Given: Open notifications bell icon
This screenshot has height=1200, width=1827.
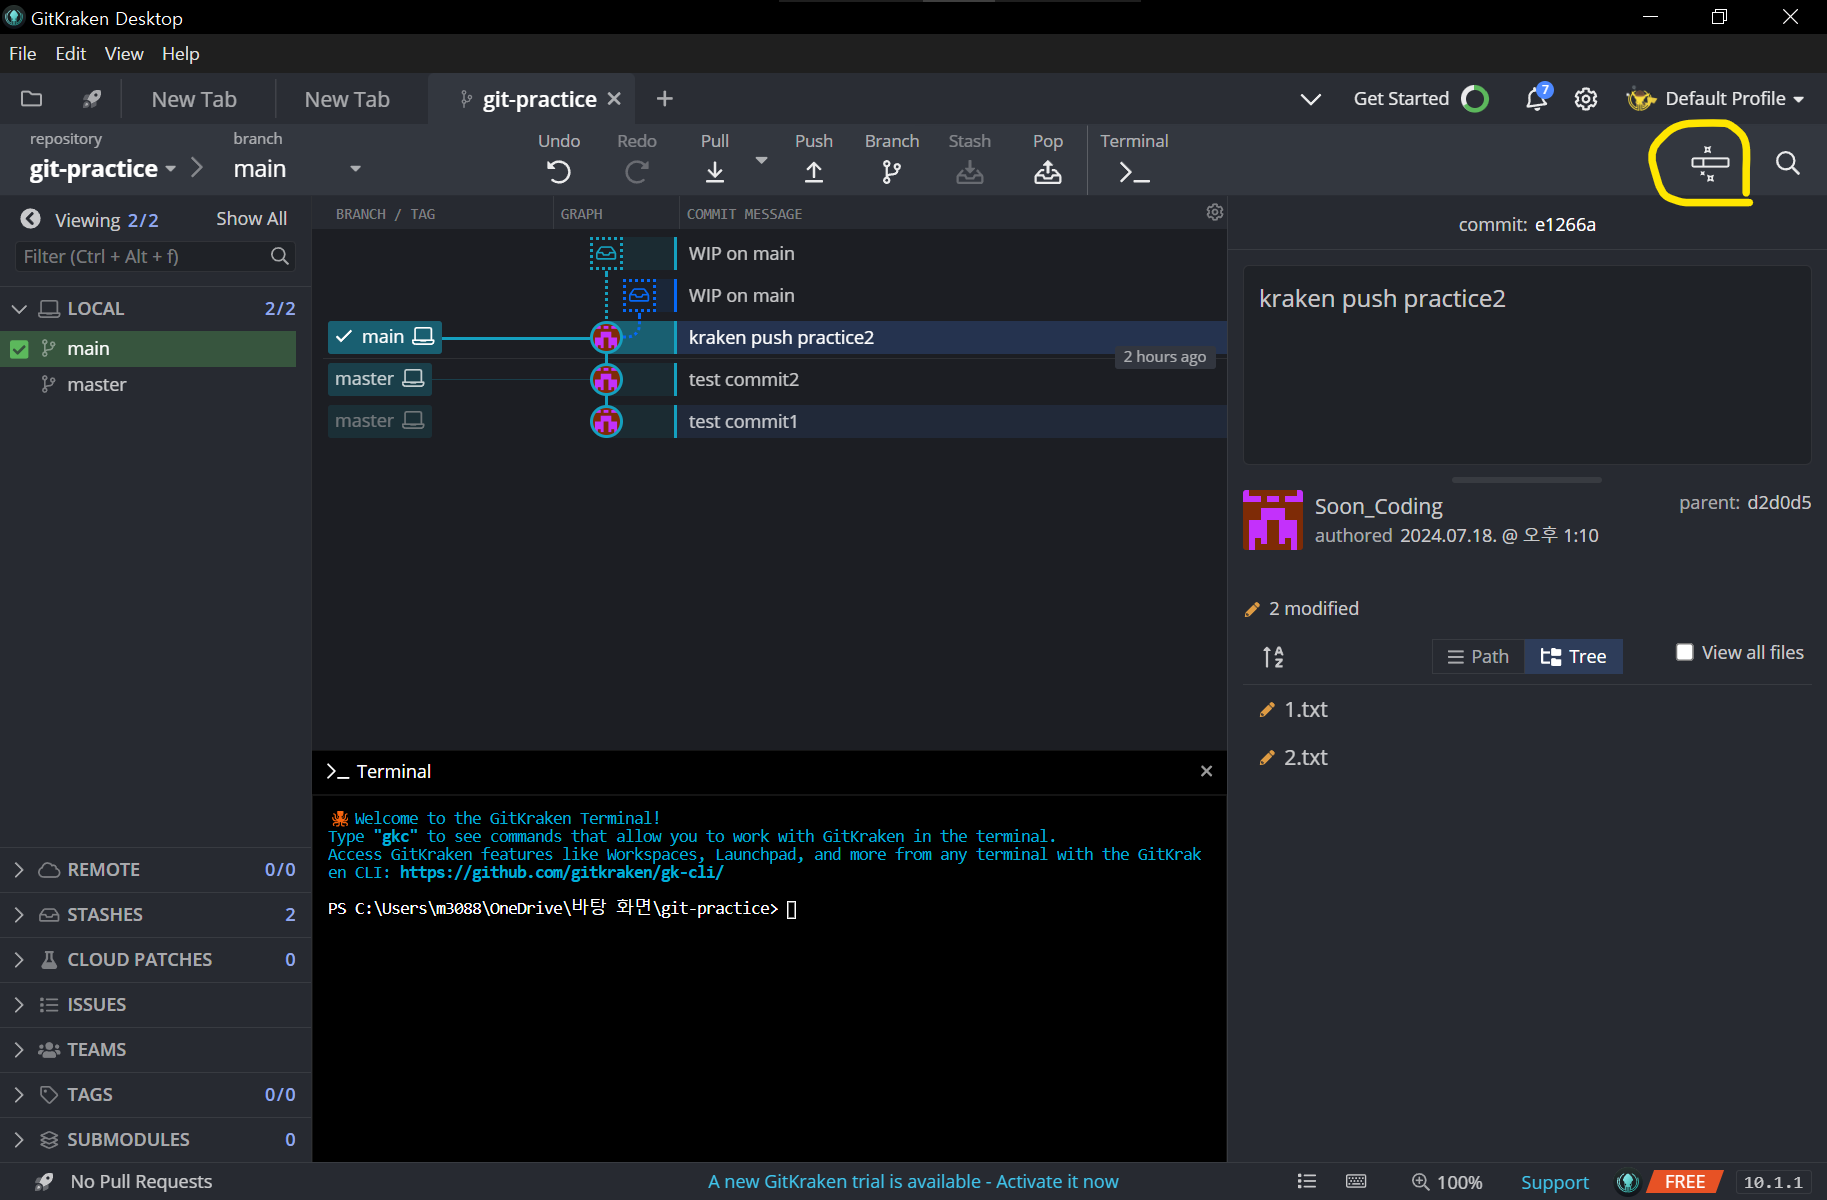Looking at the screenshot, I should pyautogui.click(x=1537, y=98).
